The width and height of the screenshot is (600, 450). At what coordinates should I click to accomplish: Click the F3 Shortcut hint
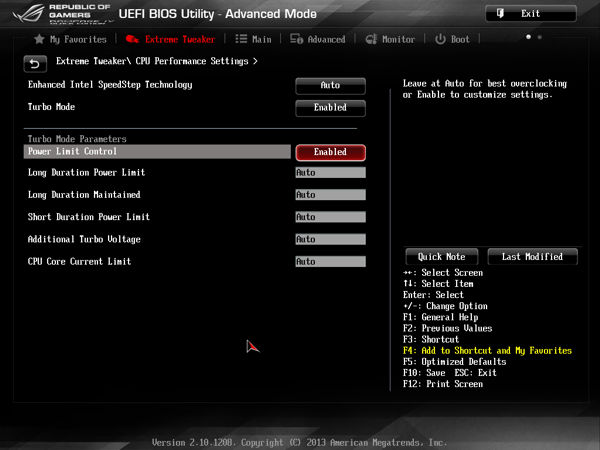point(431,339)
